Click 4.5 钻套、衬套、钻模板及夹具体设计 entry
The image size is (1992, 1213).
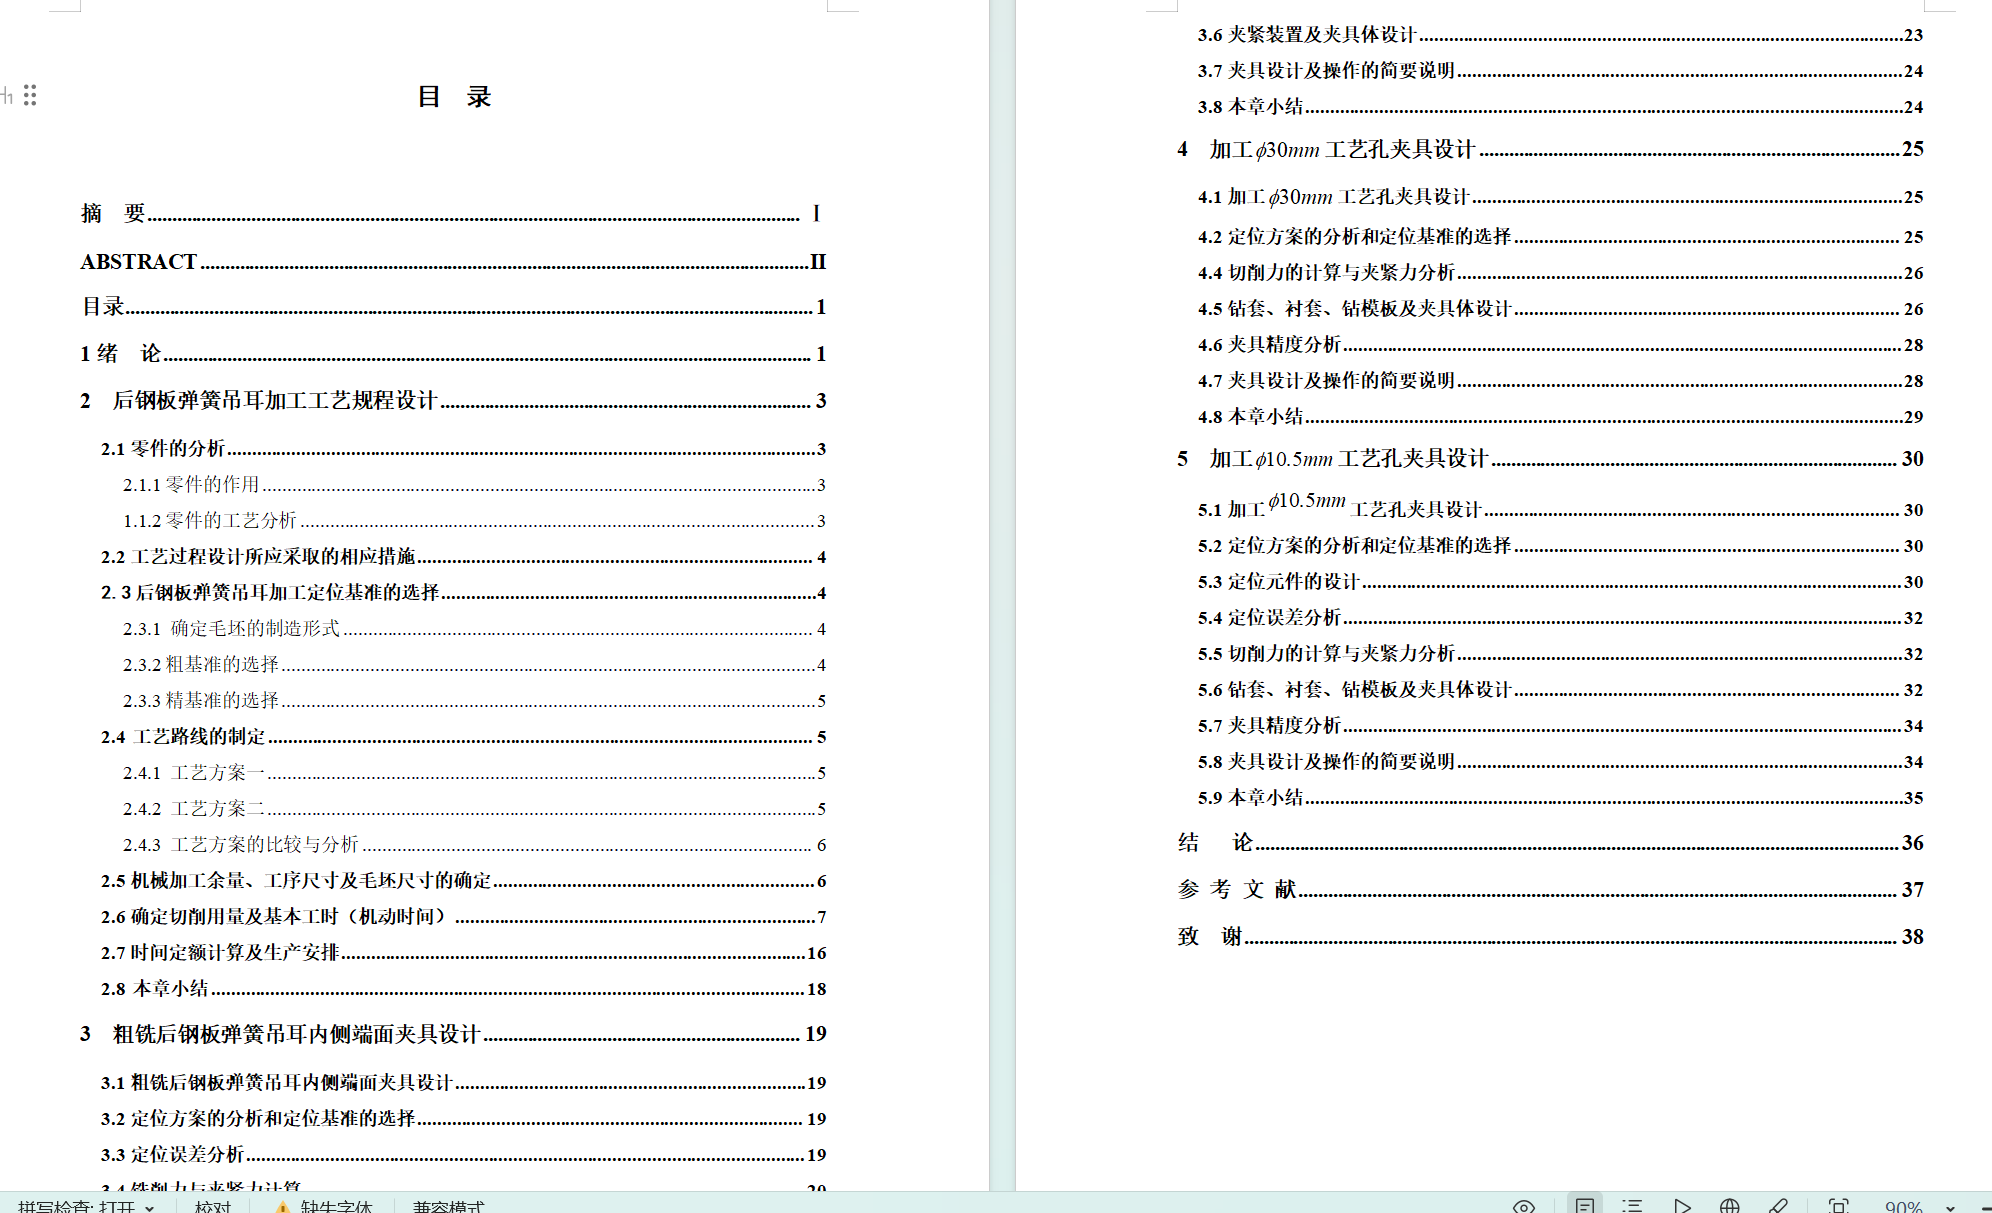[x=1560, y=308]
